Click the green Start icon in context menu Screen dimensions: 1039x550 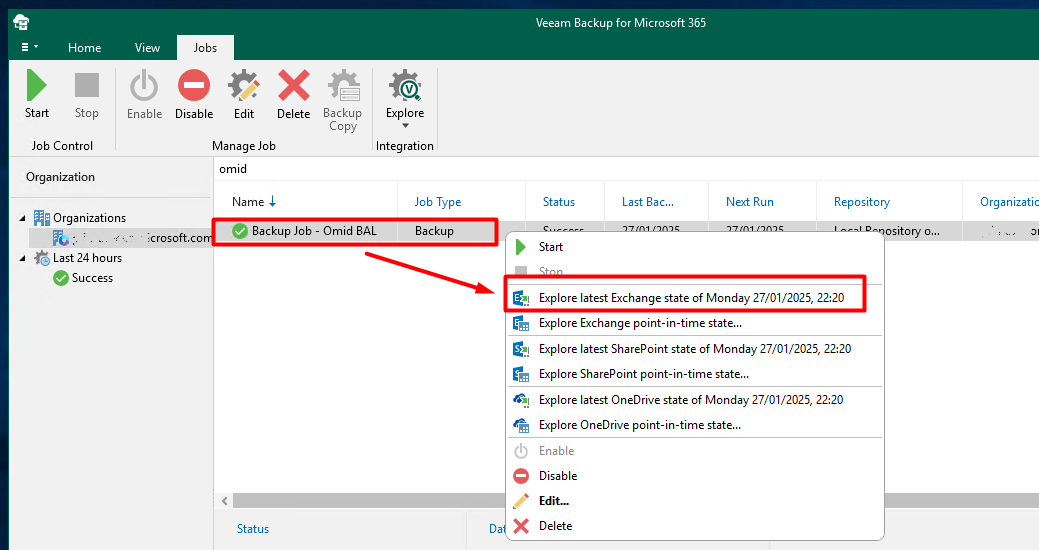[x=521, y=247]
